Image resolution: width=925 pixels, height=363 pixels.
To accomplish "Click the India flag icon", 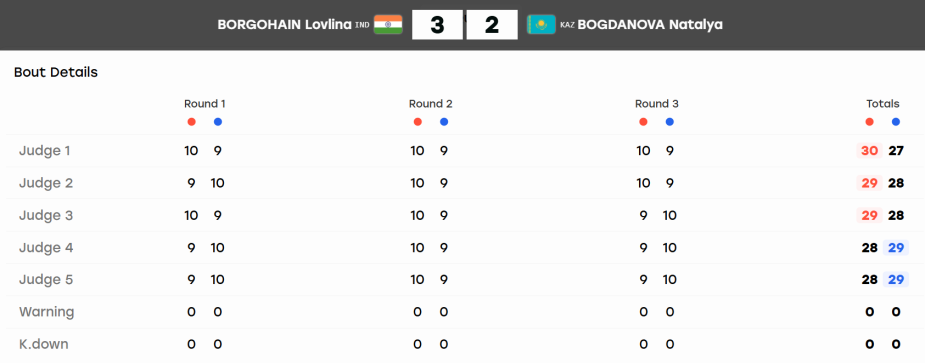I will 388,25.
